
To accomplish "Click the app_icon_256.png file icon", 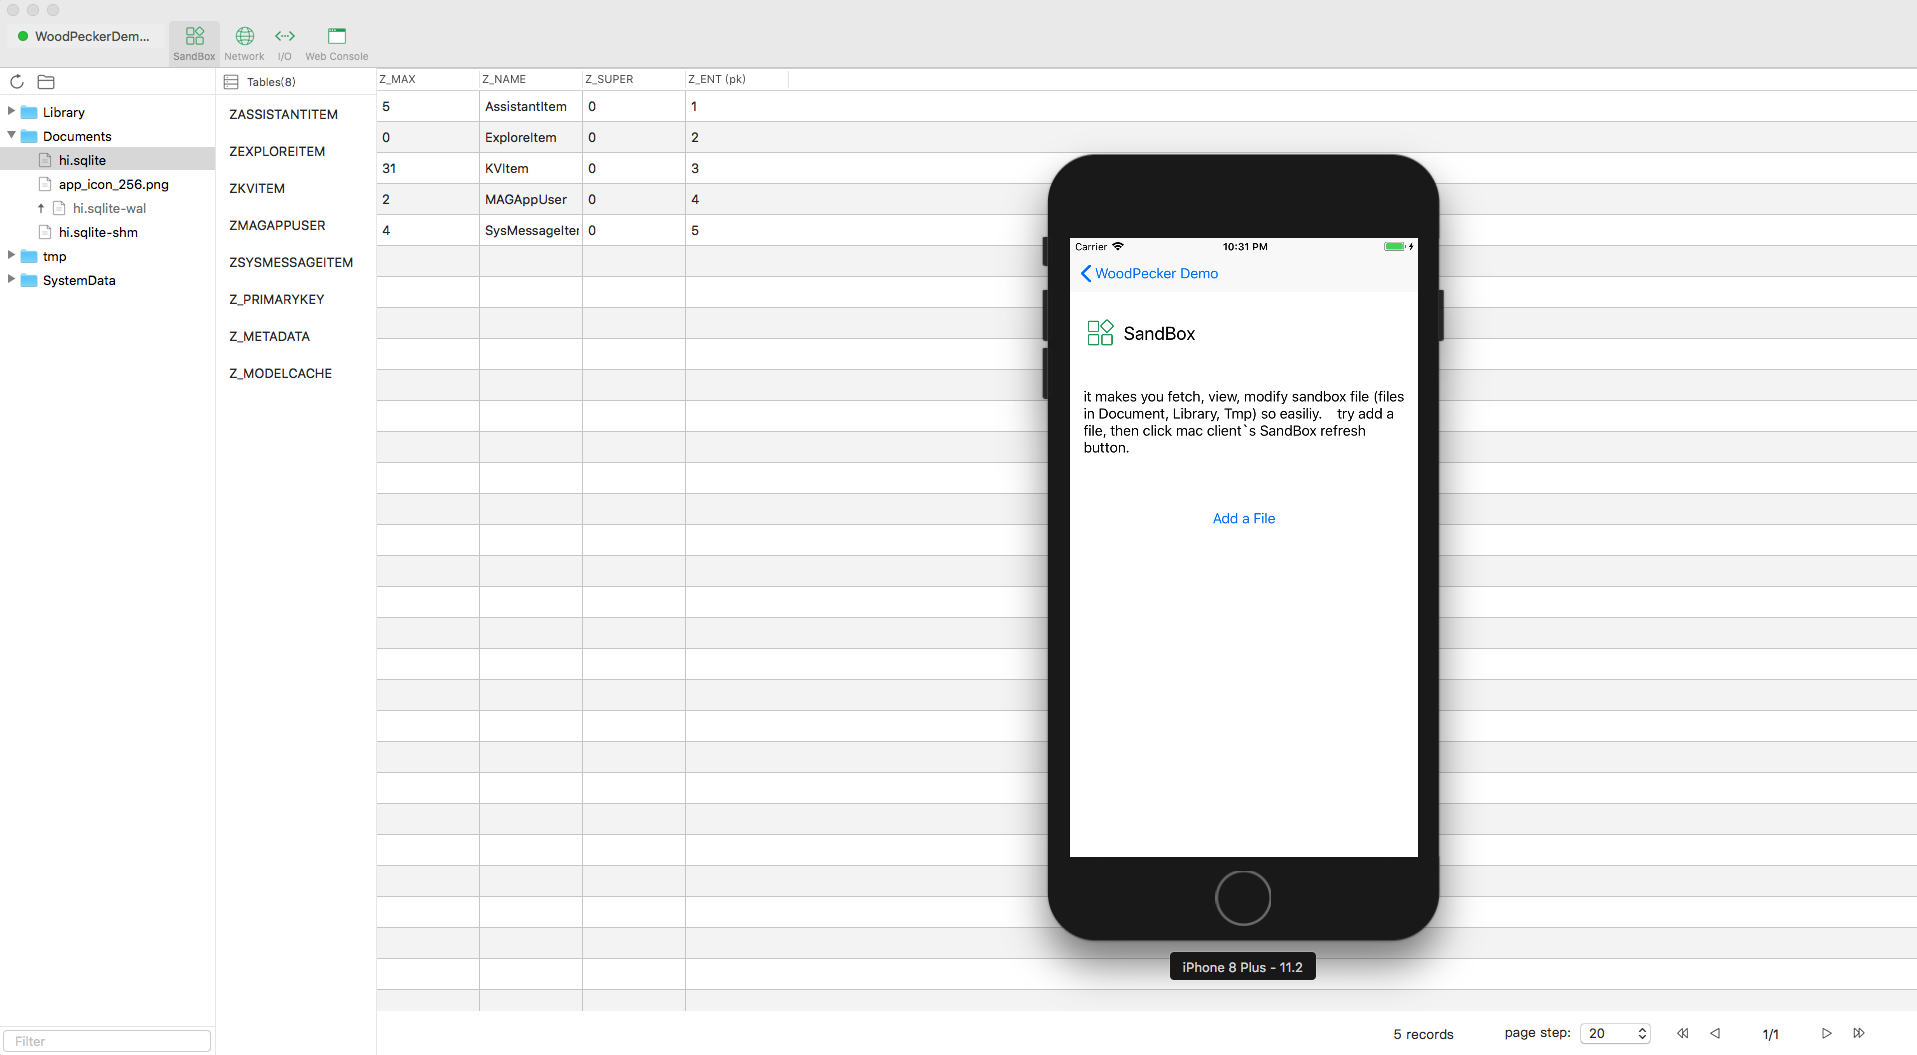I will click(x=45, y=184).
